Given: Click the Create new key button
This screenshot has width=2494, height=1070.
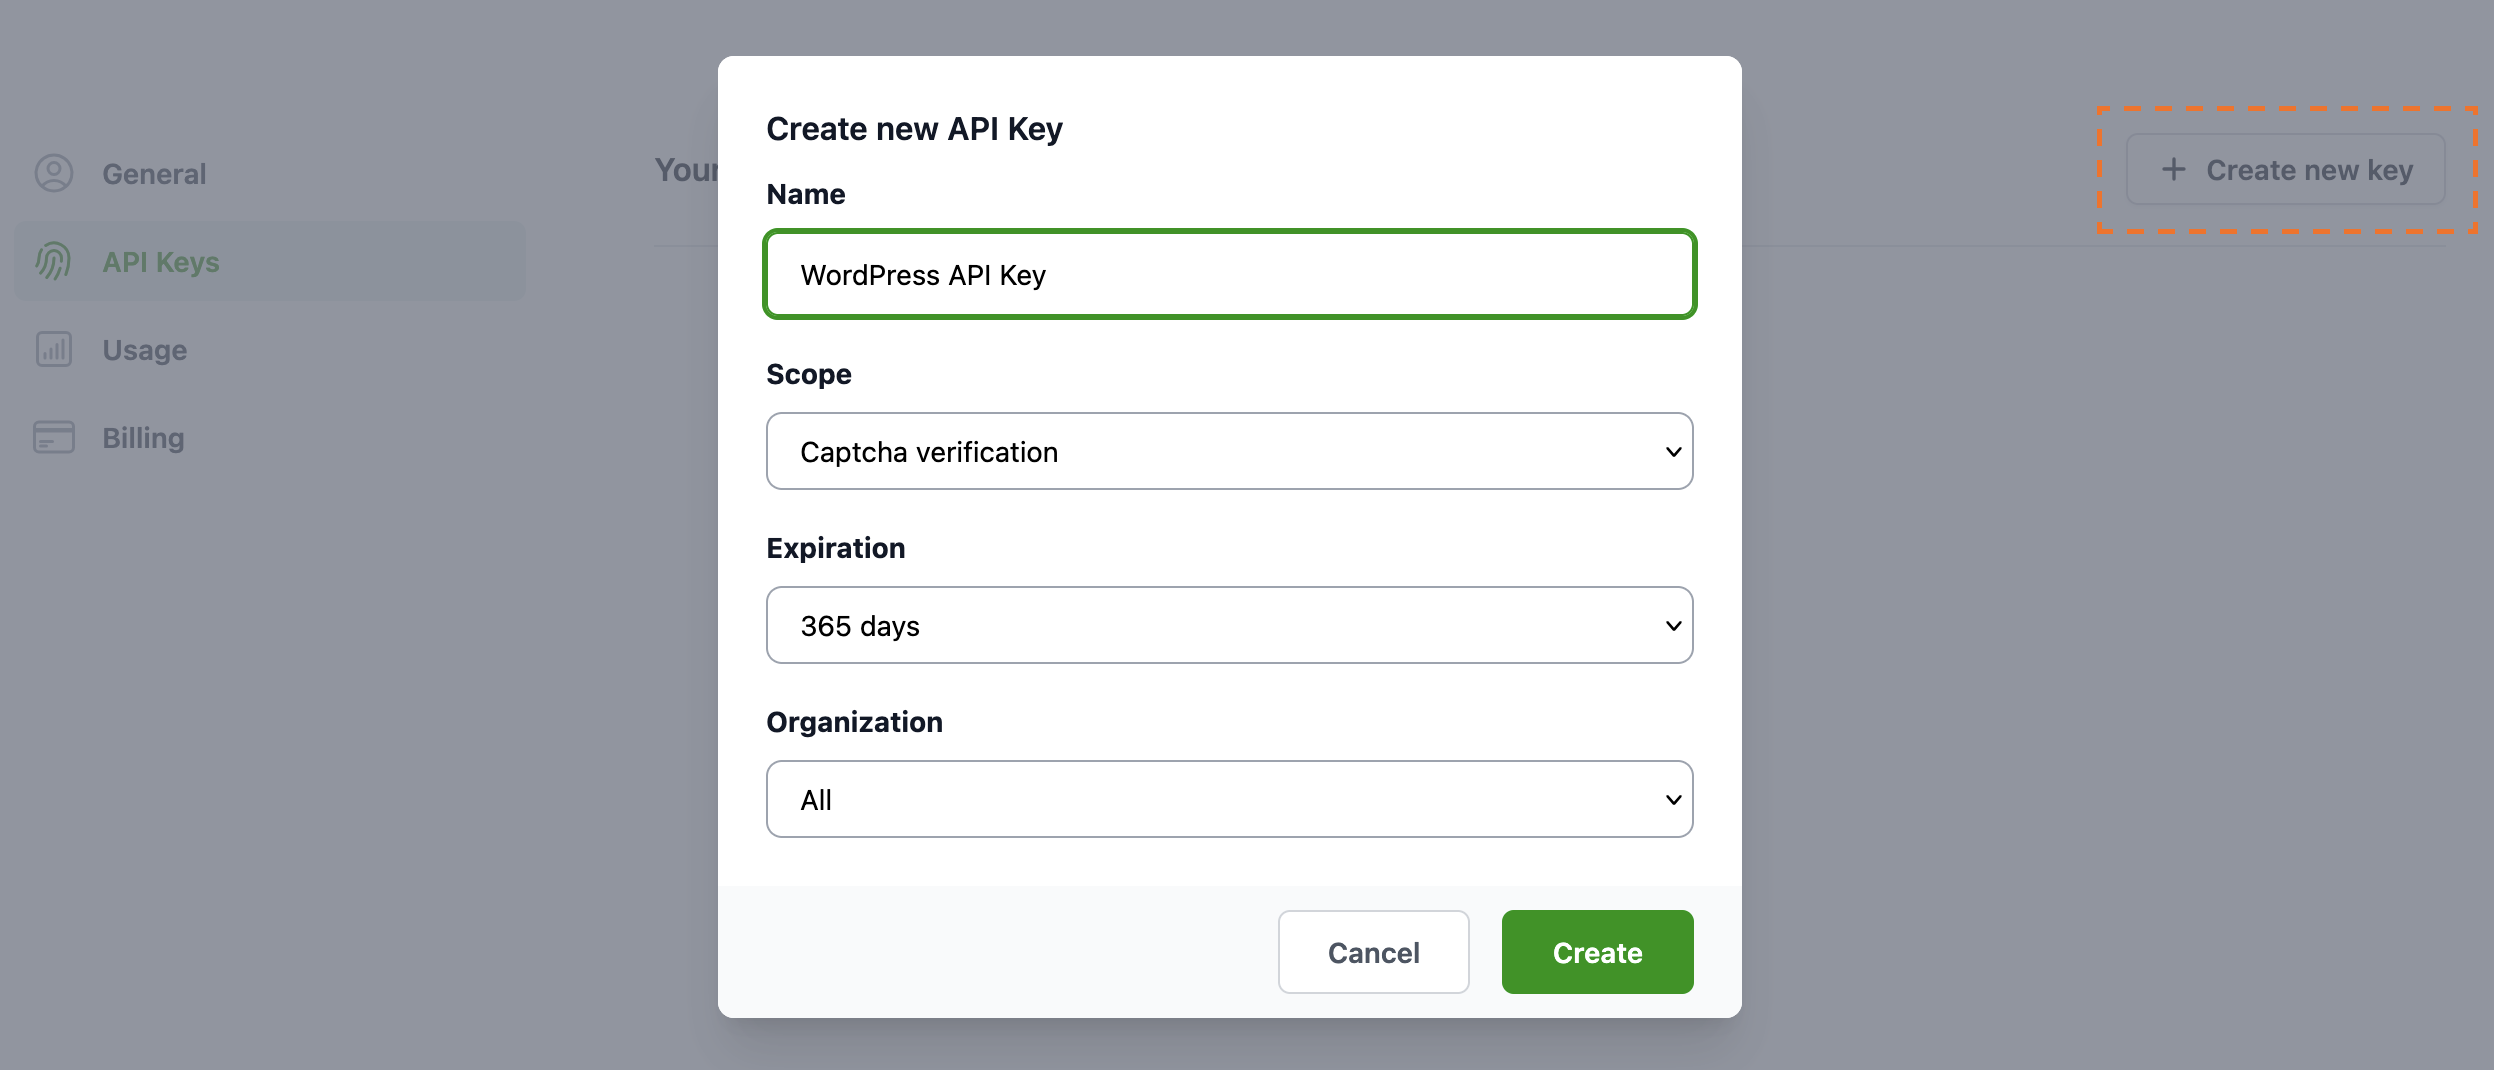Looking at the screenshot, I should (2286, 169).
